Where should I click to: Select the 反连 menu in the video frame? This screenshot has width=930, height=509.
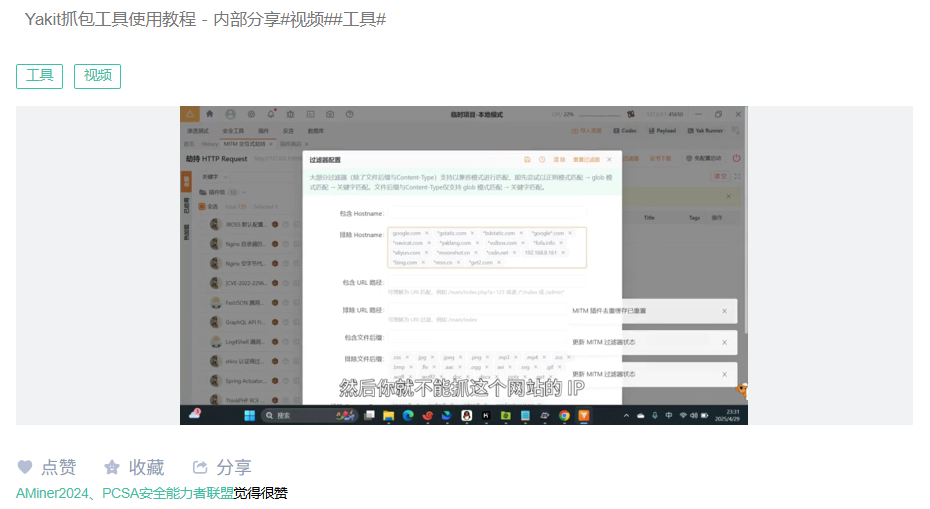pos(288,131)
